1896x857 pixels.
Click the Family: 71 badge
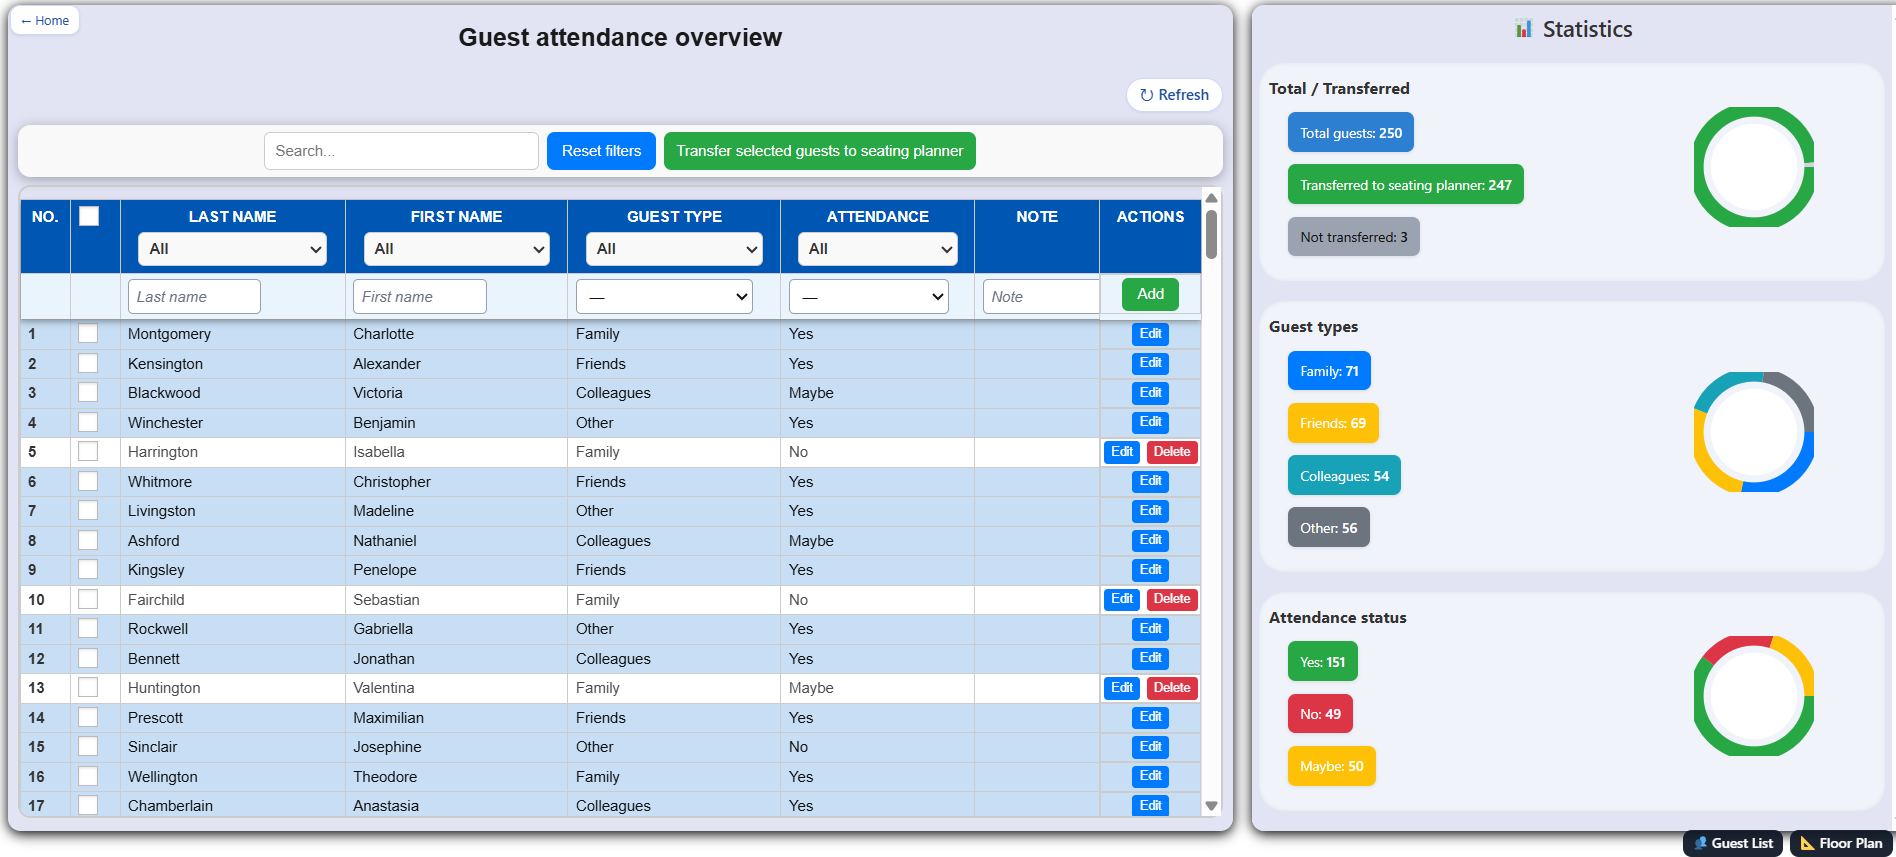click(1329, 371)
